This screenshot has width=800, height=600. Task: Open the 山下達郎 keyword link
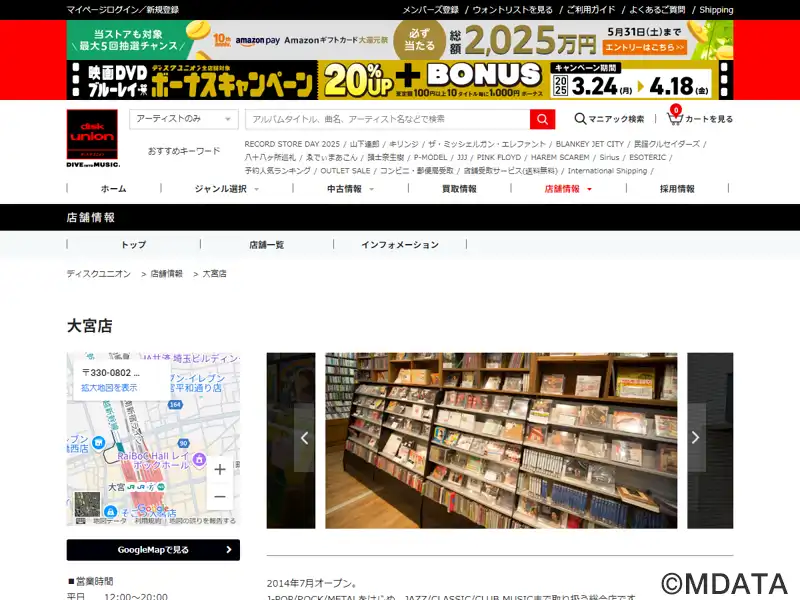(x=364, y=144)
